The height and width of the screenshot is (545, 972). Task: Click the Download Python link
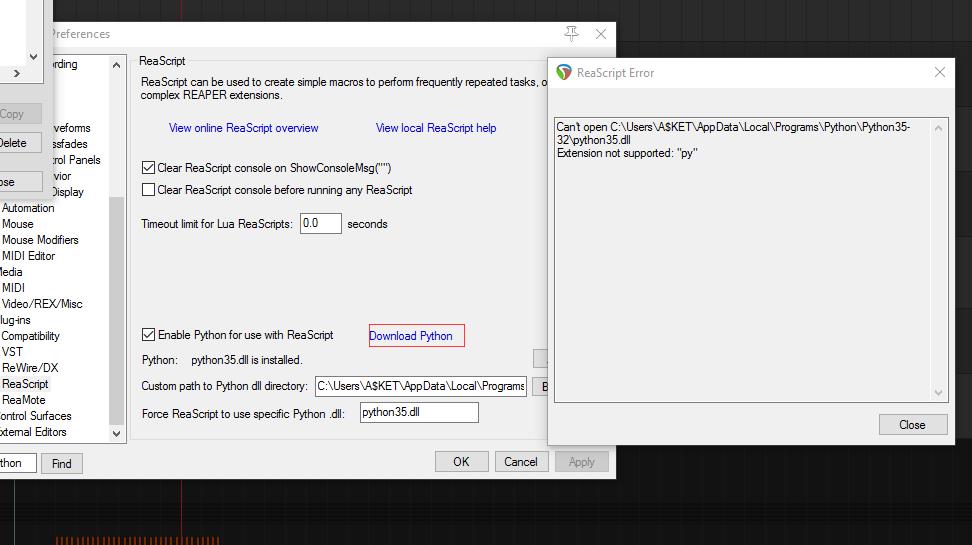pyautogui.click(x=410, y=336)
